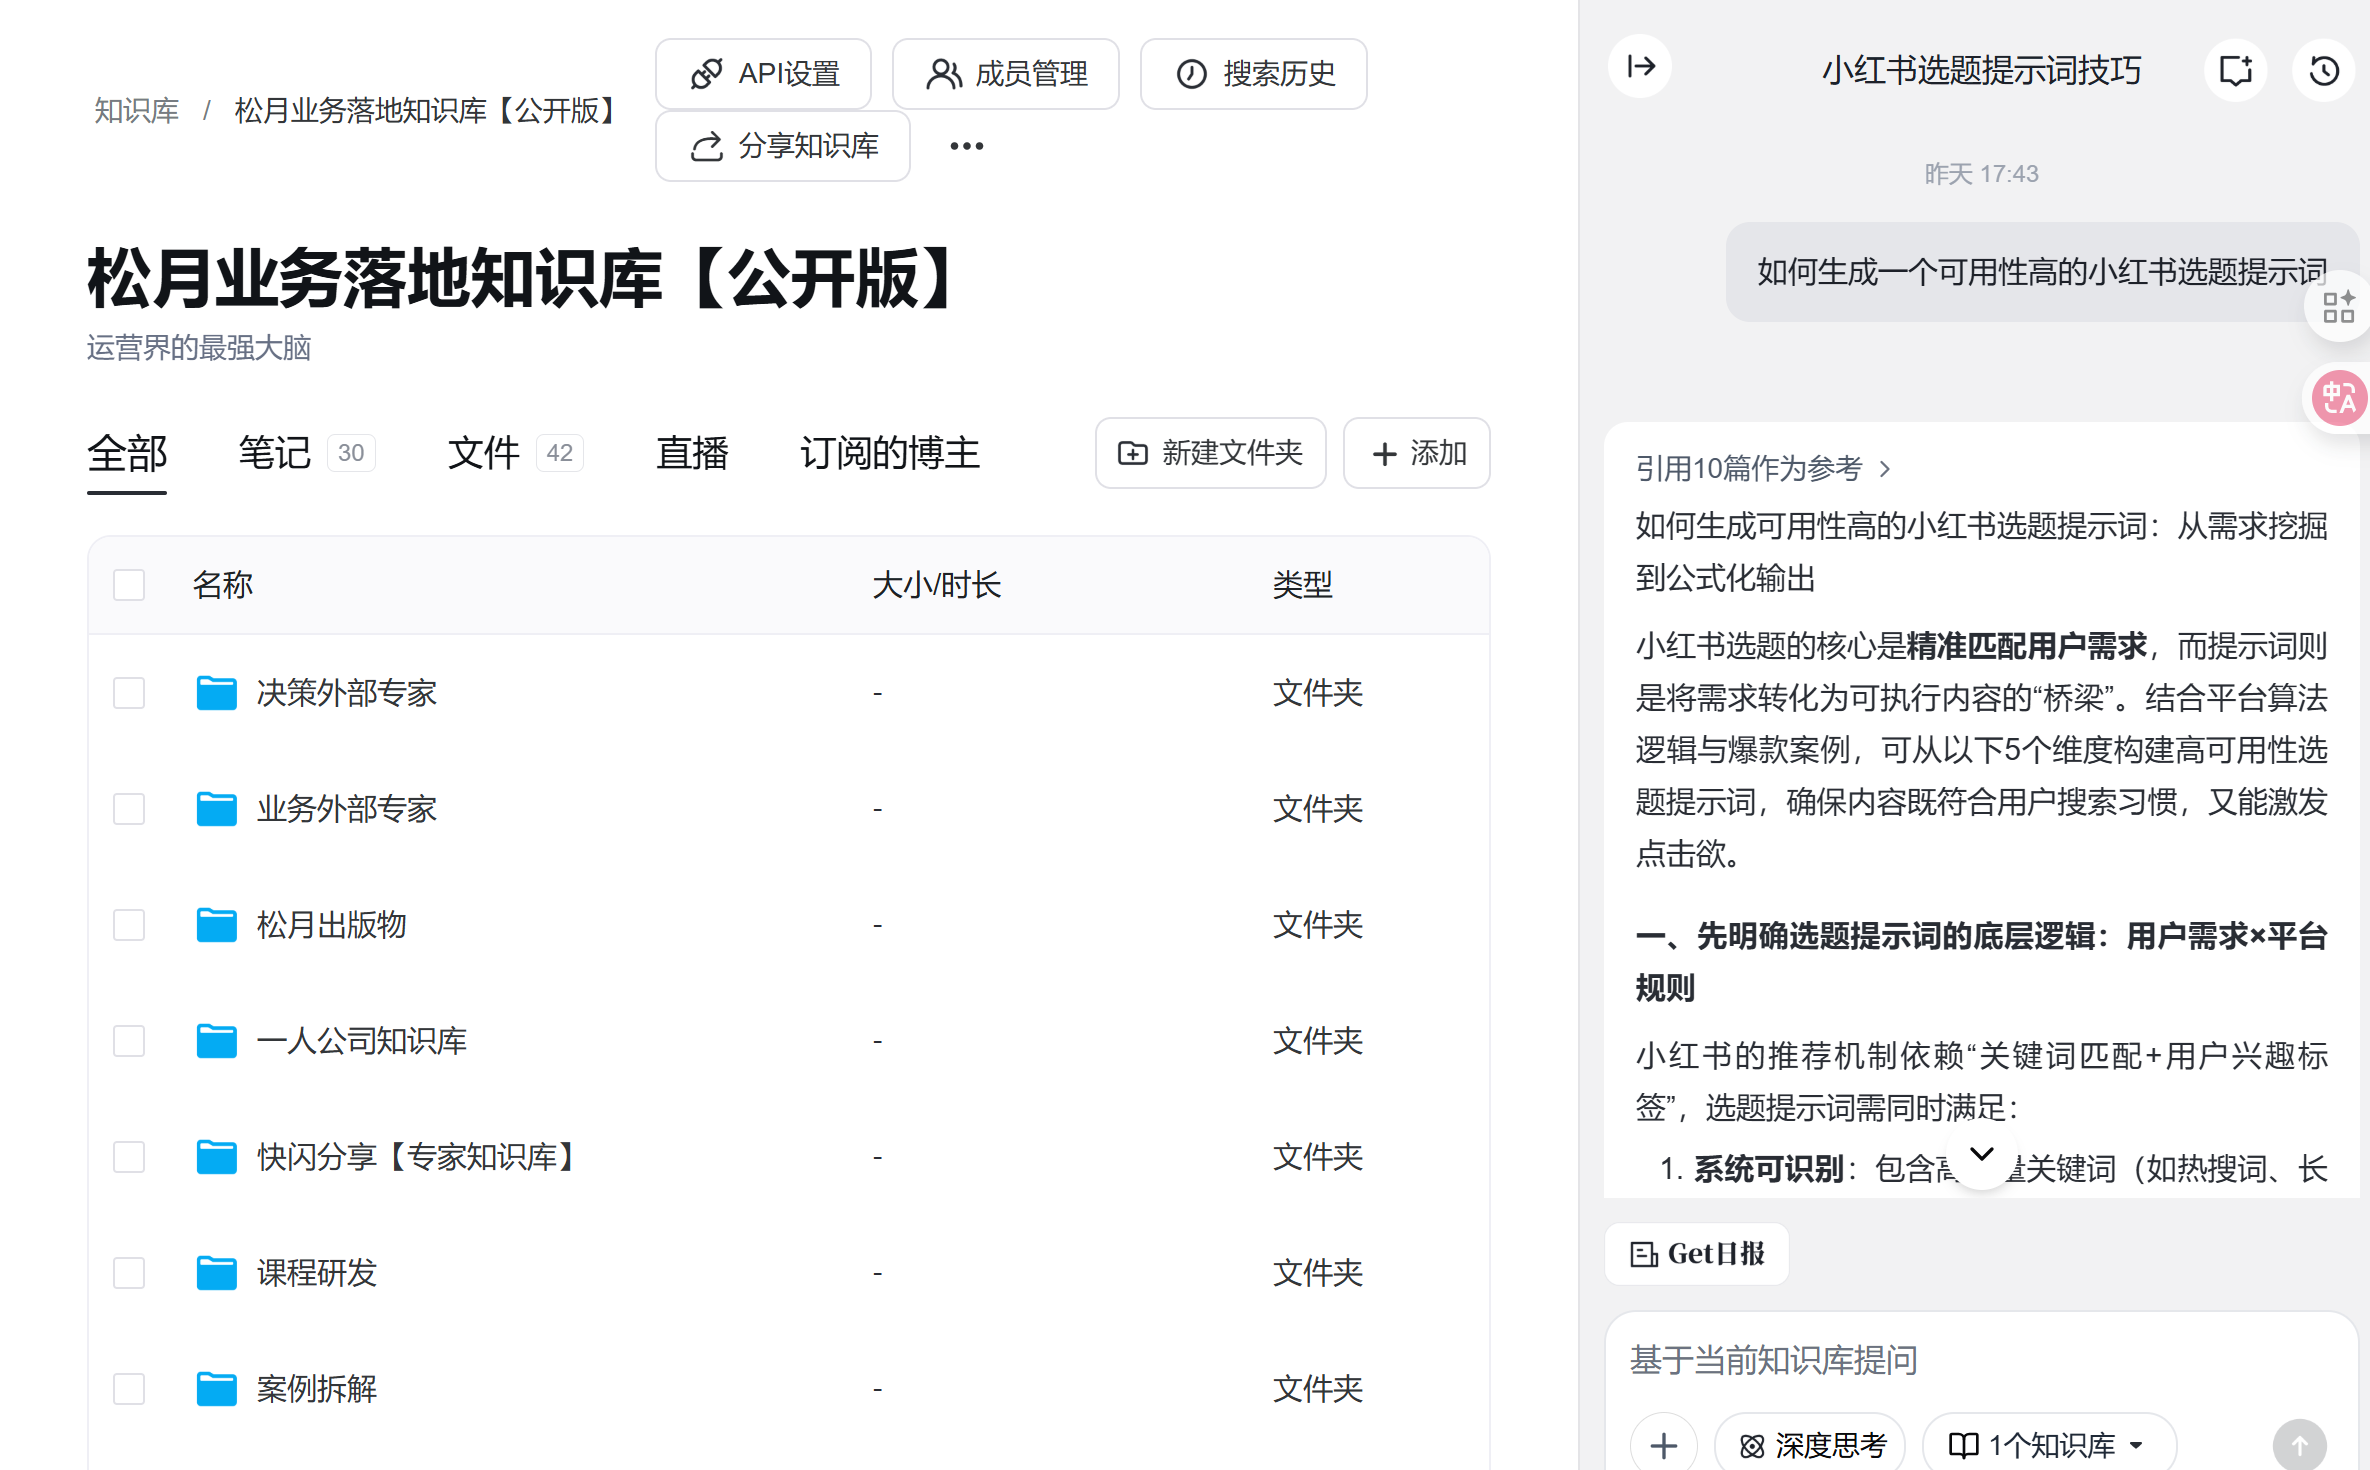Screen dimensions: 2370x1470
Task: Click the plus attachment icon in chat input
Action: tap(1664, 1444)
